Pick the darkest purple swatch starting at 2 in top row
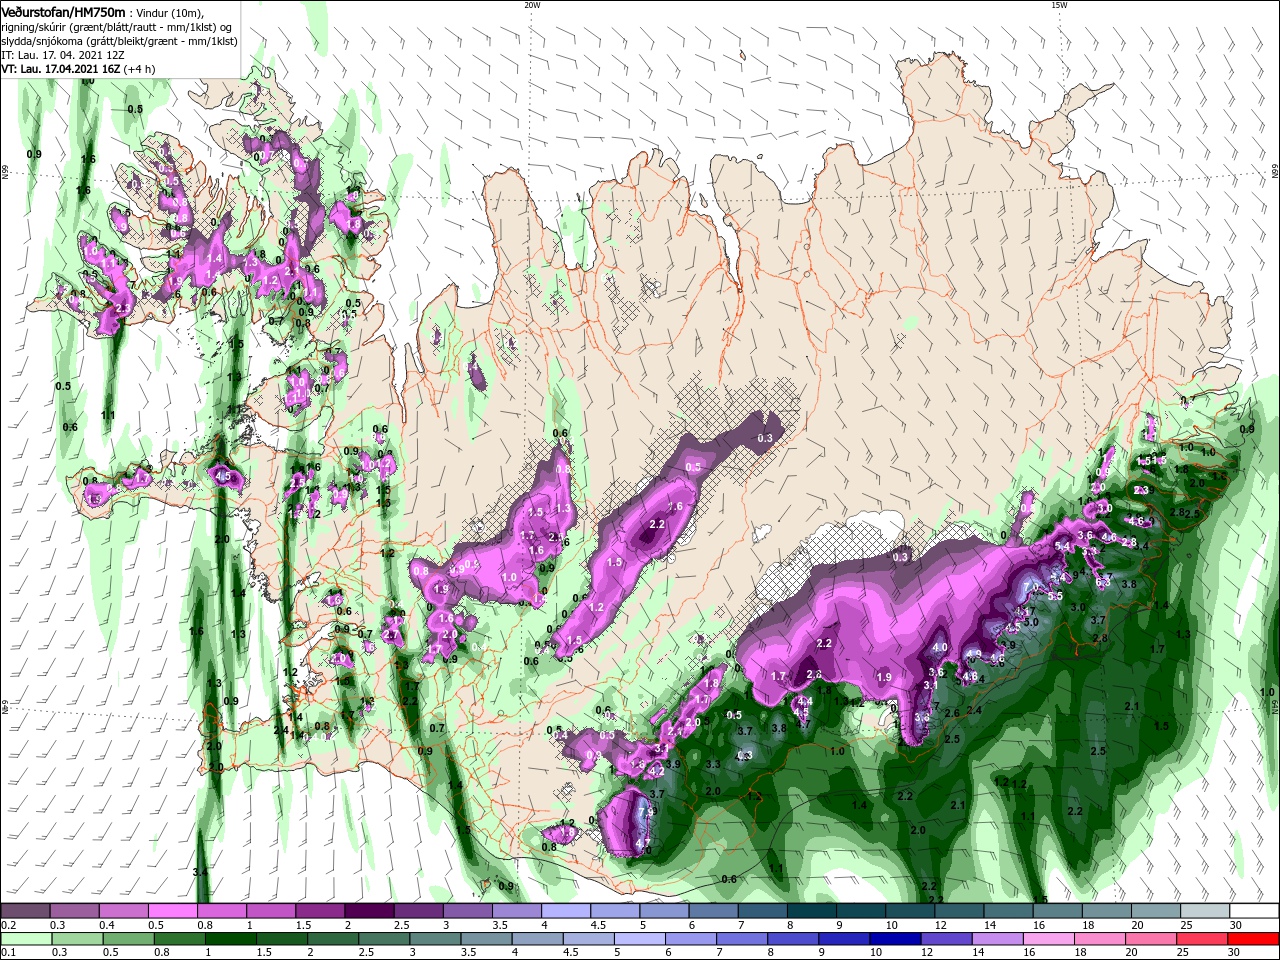 point(369,911)
